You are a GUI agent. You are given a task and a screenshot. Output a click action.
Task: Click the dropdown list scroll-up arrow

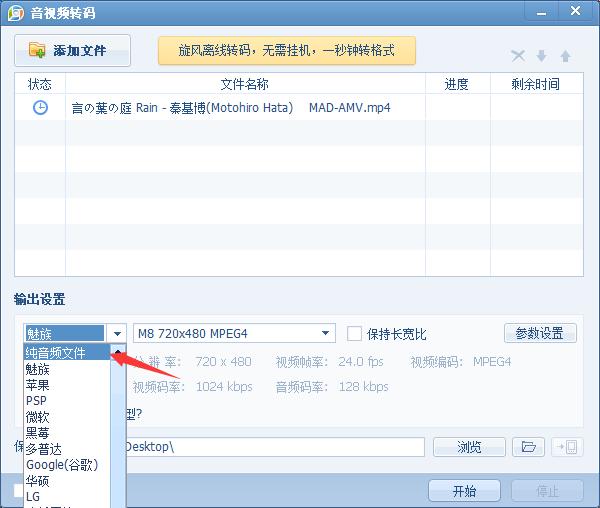coord(118,351)
